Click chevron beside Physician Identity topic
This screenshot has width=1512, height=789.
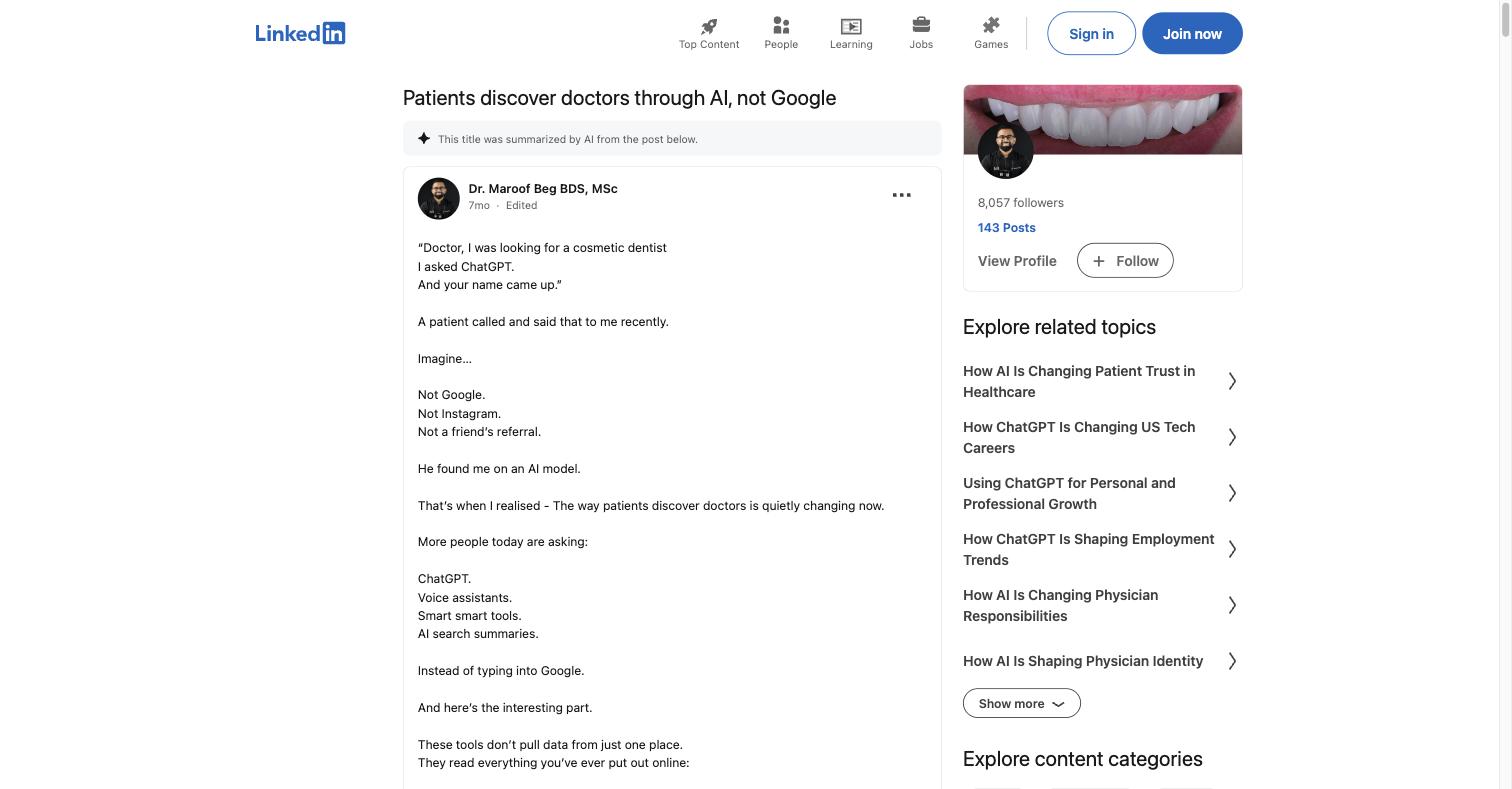tap(1232, 661)
